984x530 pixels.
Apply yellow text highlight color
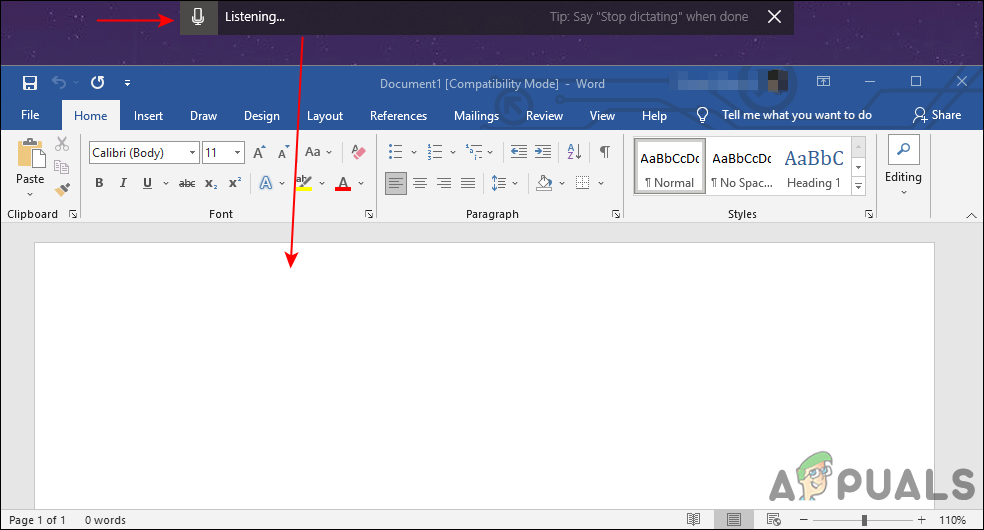[304, 183]
